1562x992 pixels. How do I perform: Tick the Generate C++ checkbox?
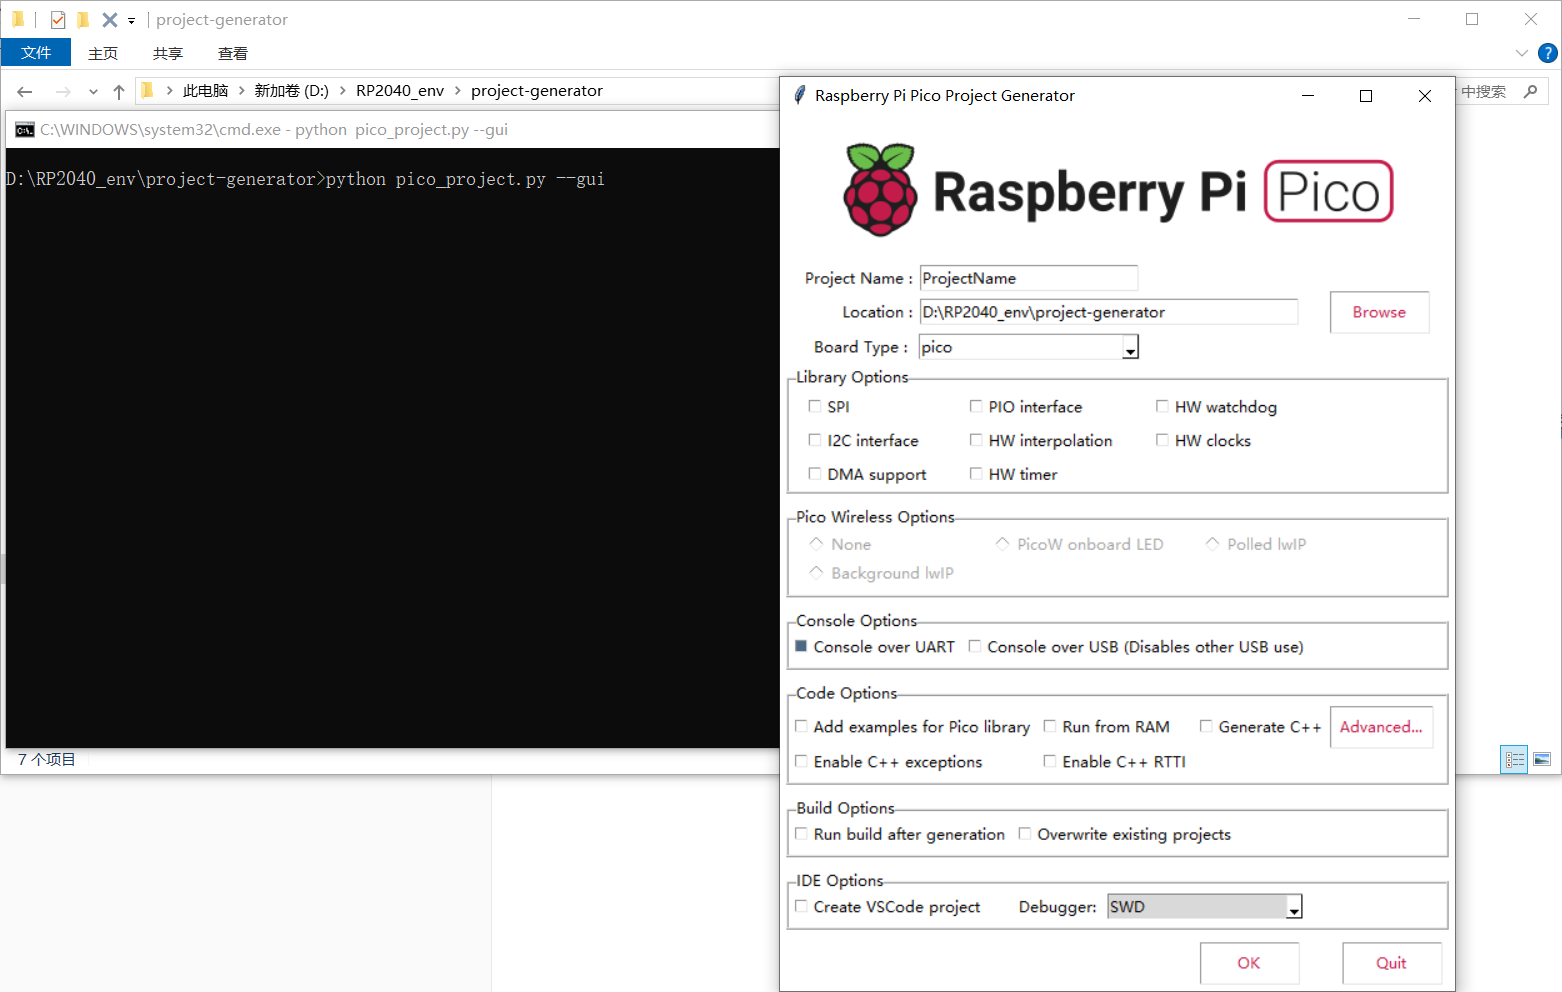[1206, 726]
